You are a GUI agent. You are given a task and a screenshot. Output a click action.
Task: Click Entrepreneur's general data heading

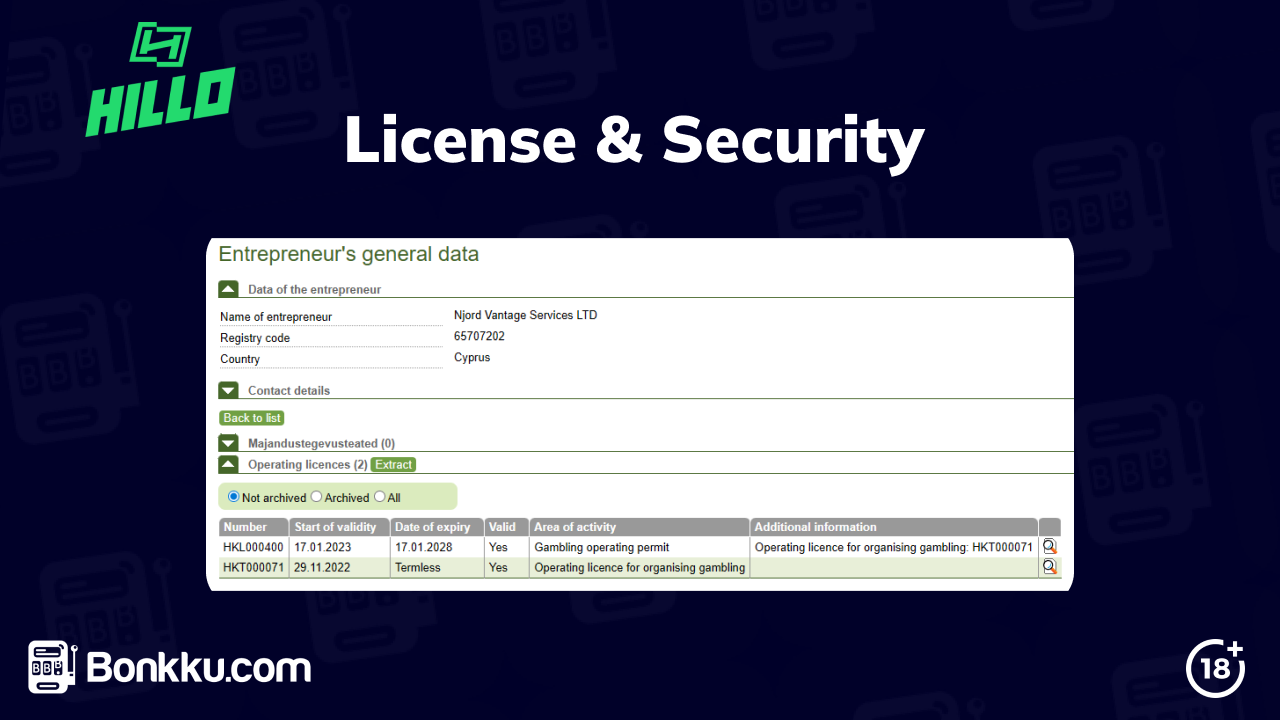(349, 254)
